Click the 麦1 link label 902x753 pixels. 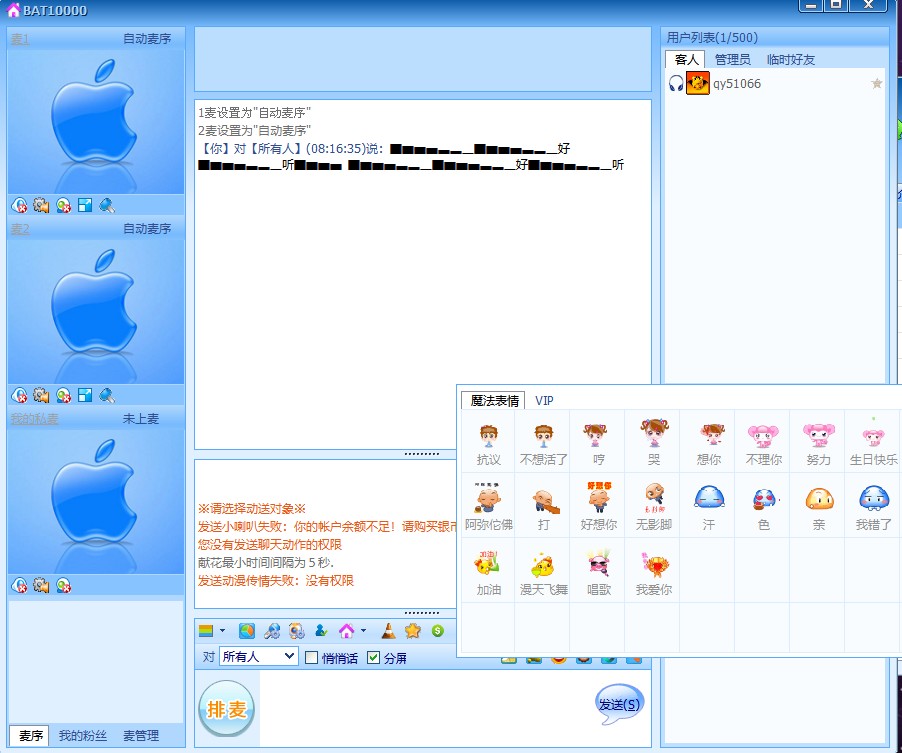[20, 39]
